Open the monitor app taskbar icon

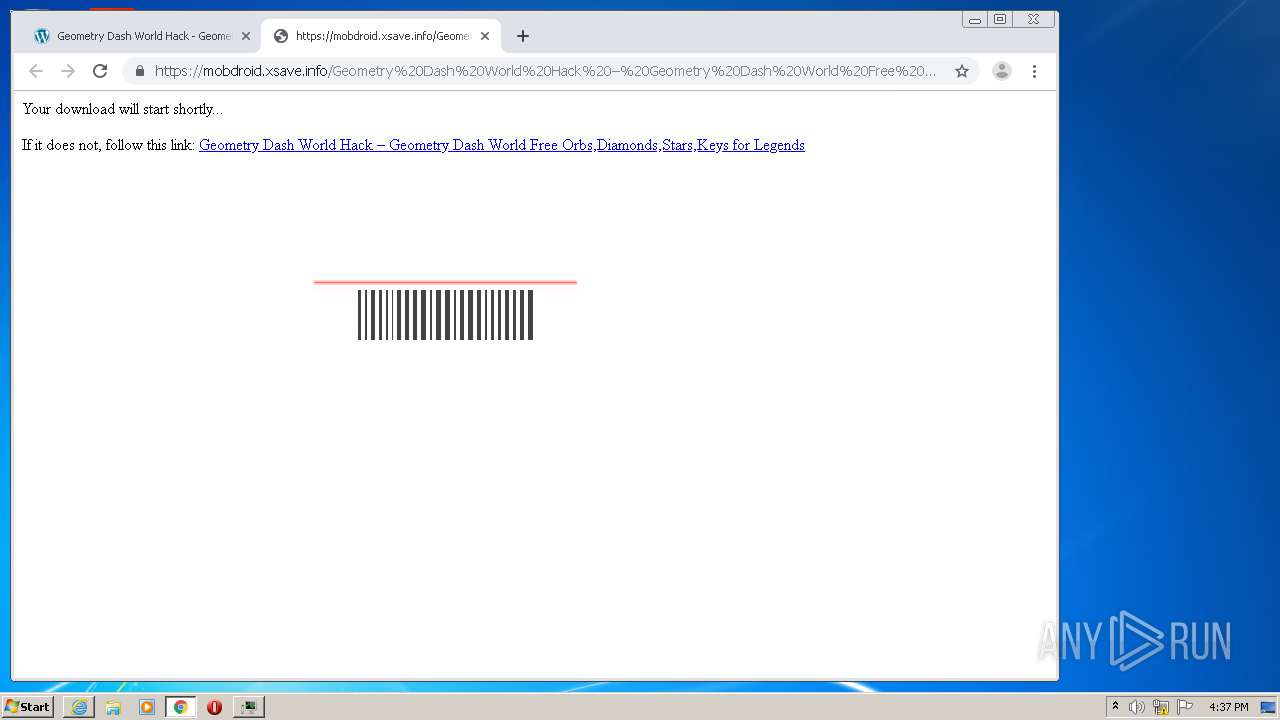click(248, 707)
